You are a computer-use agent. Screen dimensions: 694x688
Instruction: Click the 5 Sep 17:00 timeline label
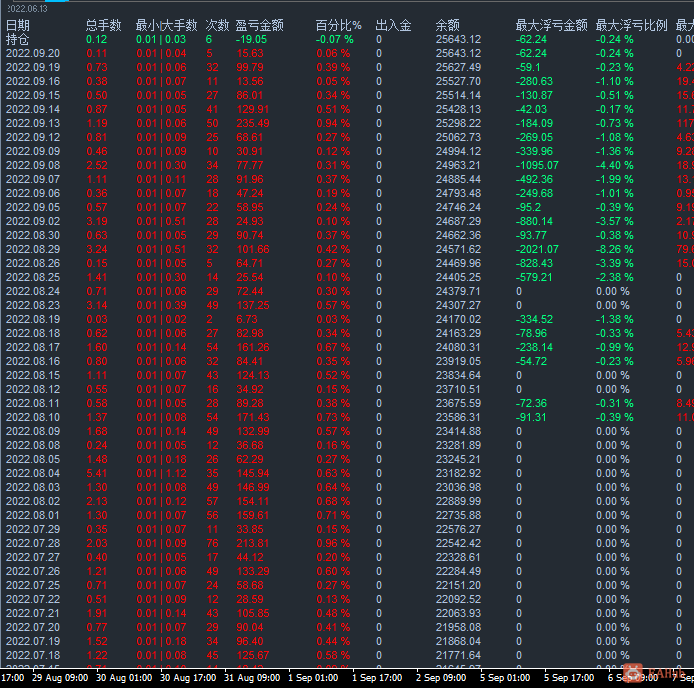[x=569, y=678]
